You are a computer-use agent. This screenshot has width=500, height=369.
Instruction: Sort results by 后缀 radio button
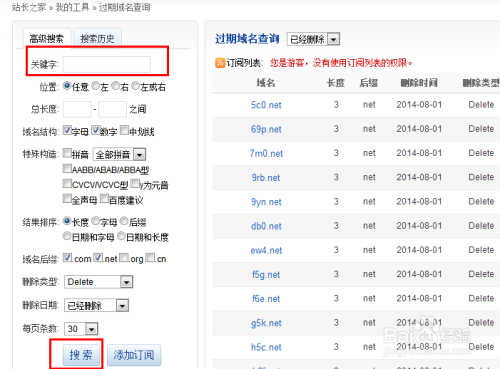pos(124,221)
